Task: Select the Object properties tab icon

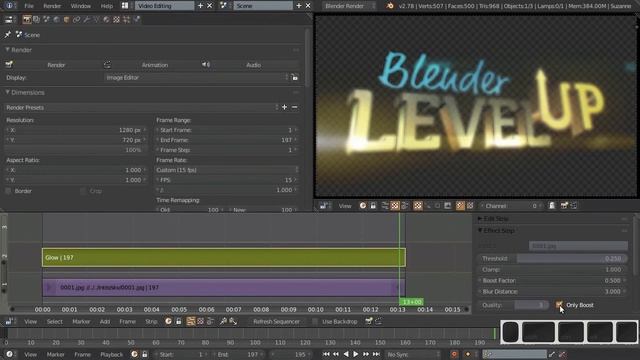Action: click(66, 20)
